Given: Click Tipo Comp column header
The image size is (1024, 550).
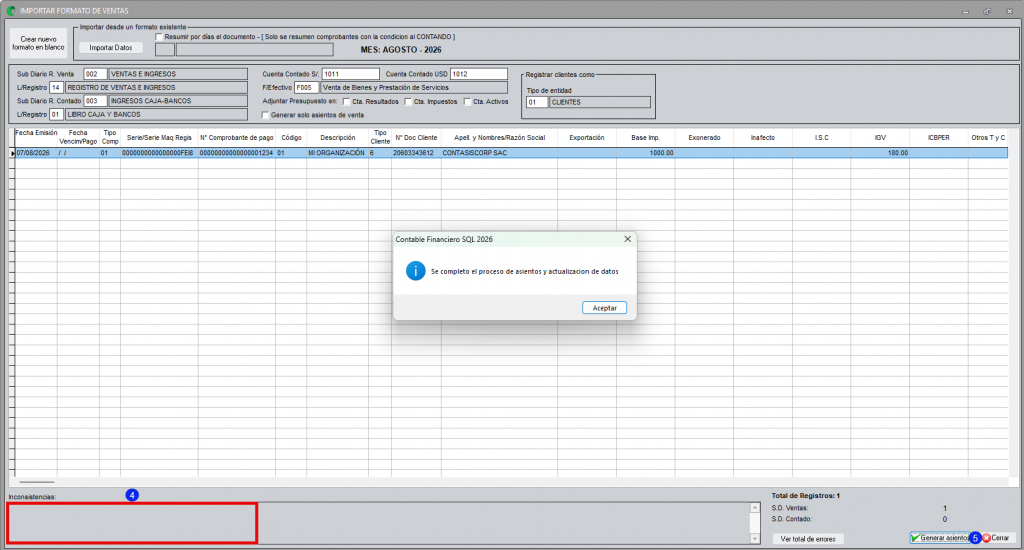Looking at the screenshot, I should [110, 137].
